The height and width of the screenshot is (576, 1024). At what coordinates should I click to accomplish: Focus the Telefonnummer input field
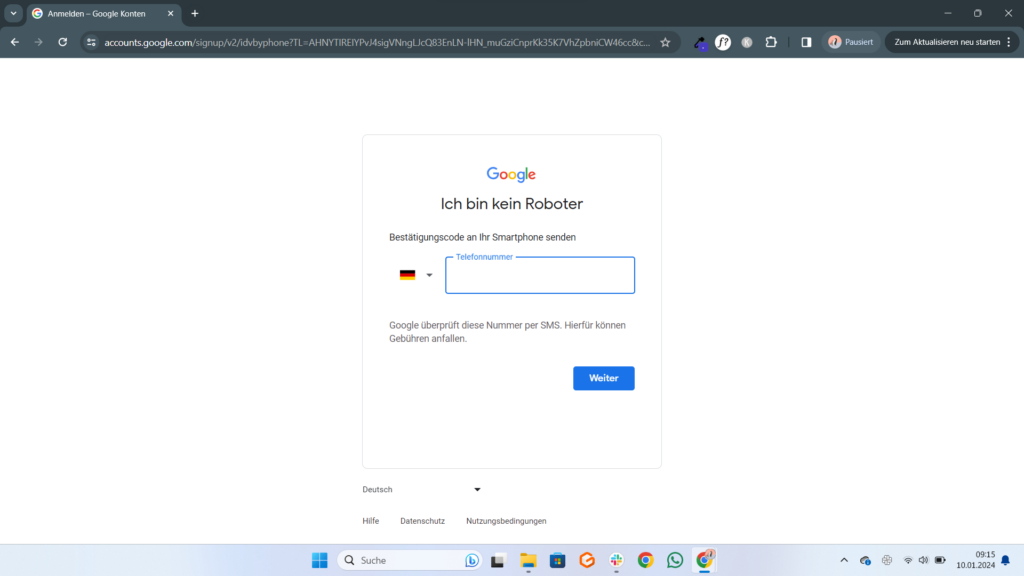point(540,277)
